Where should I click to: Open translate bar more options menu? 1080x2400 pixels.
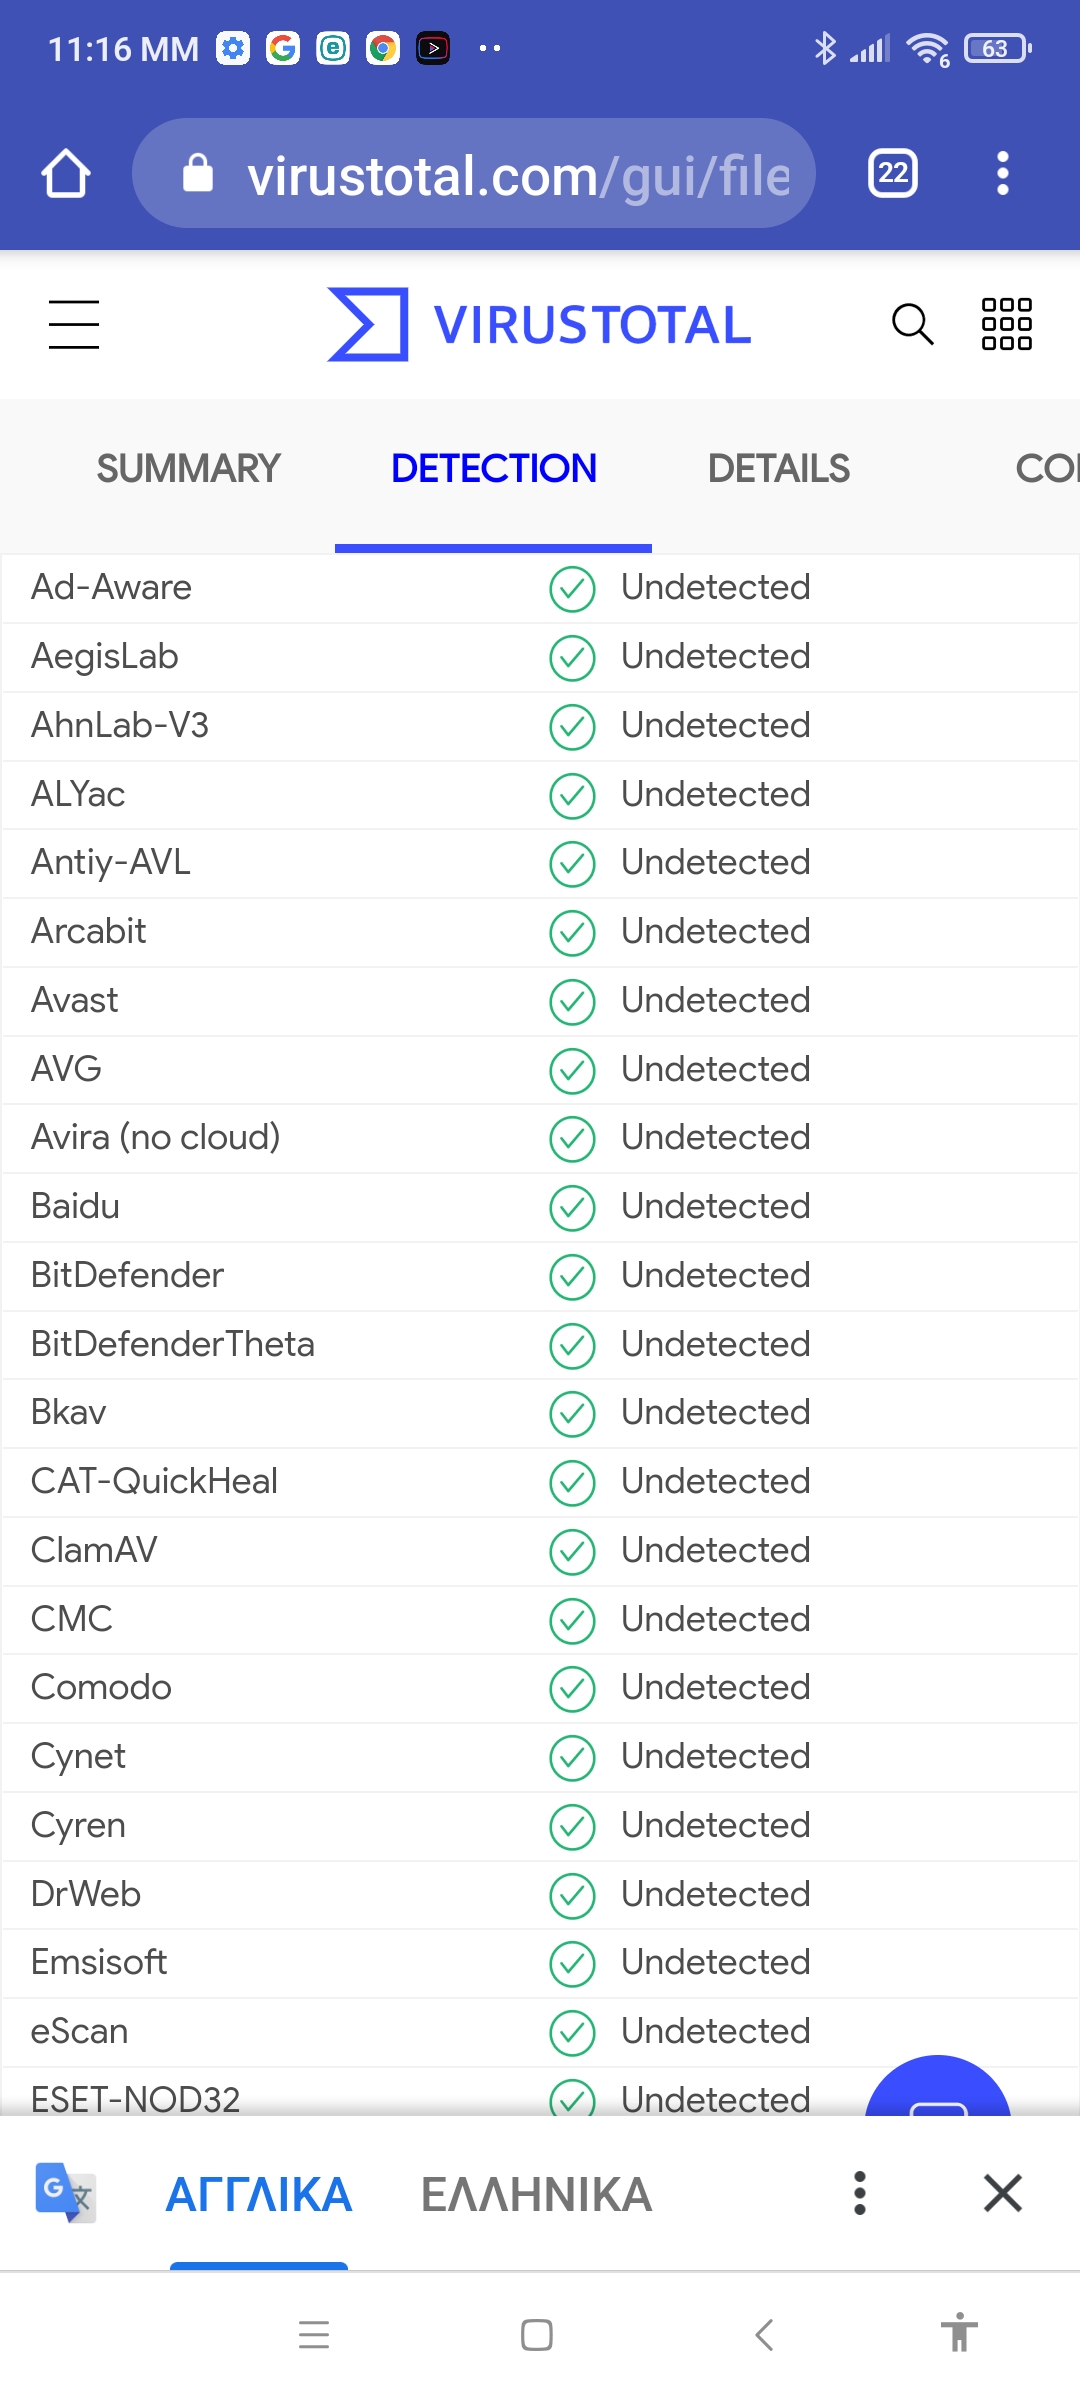(859, 2193)
